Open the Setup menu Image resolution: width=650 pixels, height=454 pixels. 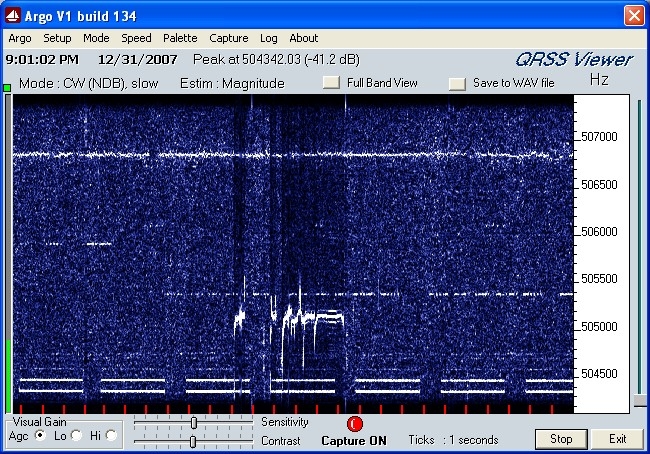pyautogui.click(x=57, y=38)
